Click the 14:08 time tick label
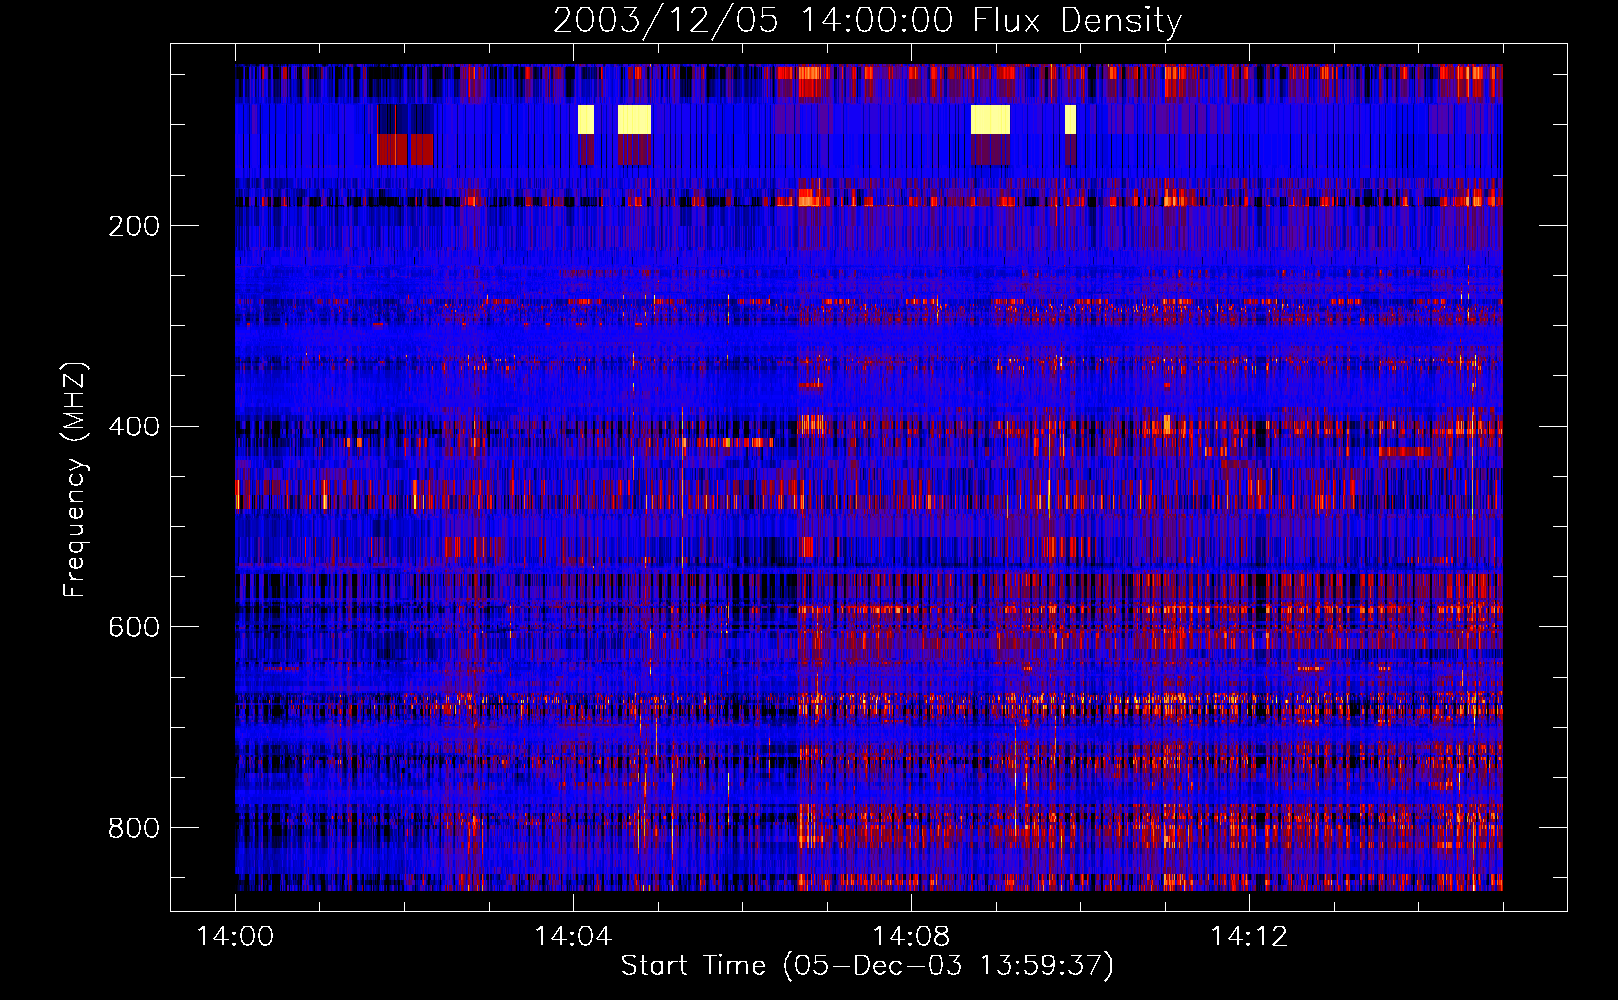 click(911, 936)
